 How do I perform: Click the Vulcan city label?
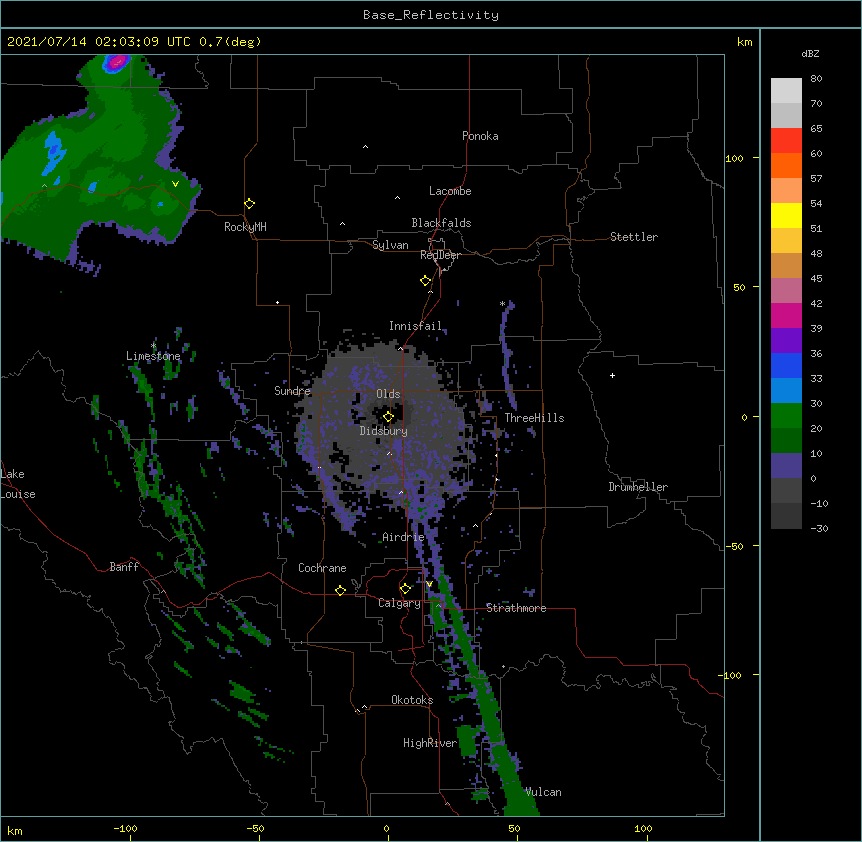(543, 792)
